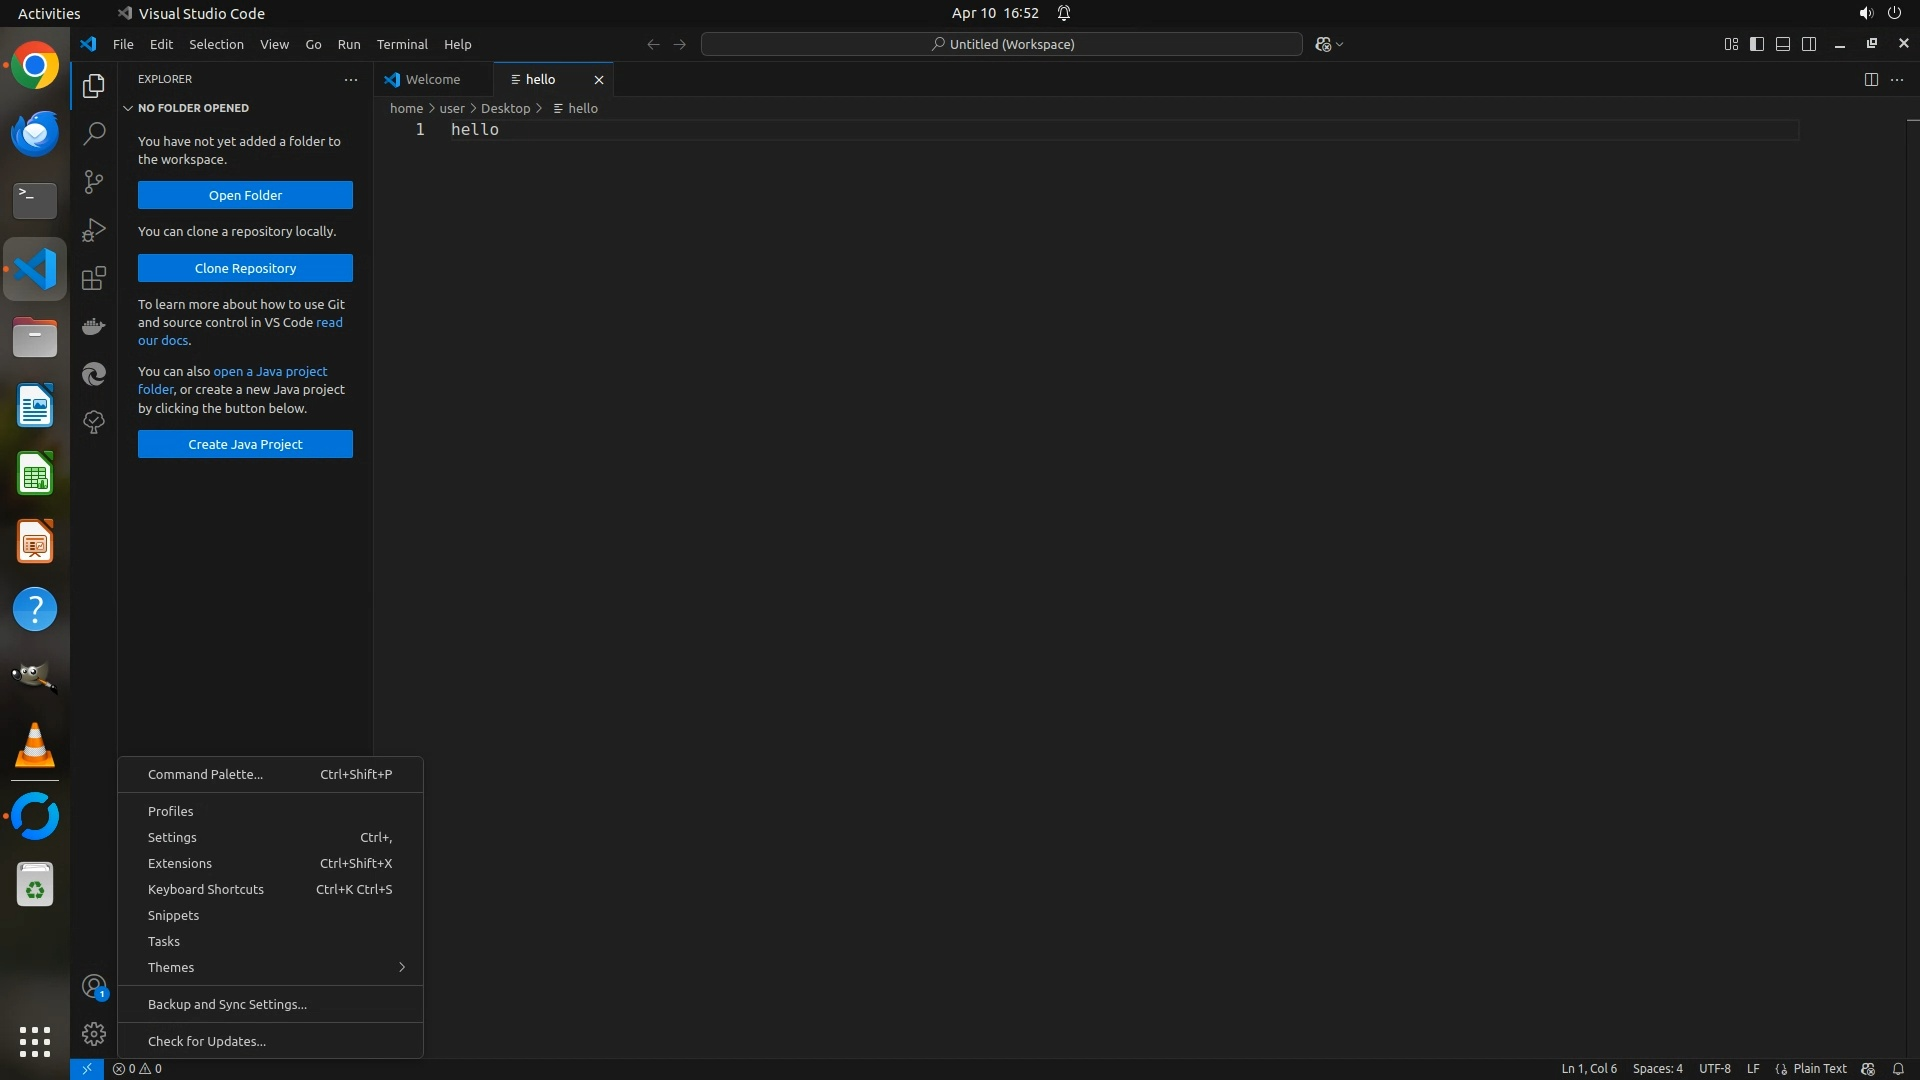
Task: Open the Copilot dropdown arrow in title bar
Action: pyautogui.click(x=1340, y=45)
